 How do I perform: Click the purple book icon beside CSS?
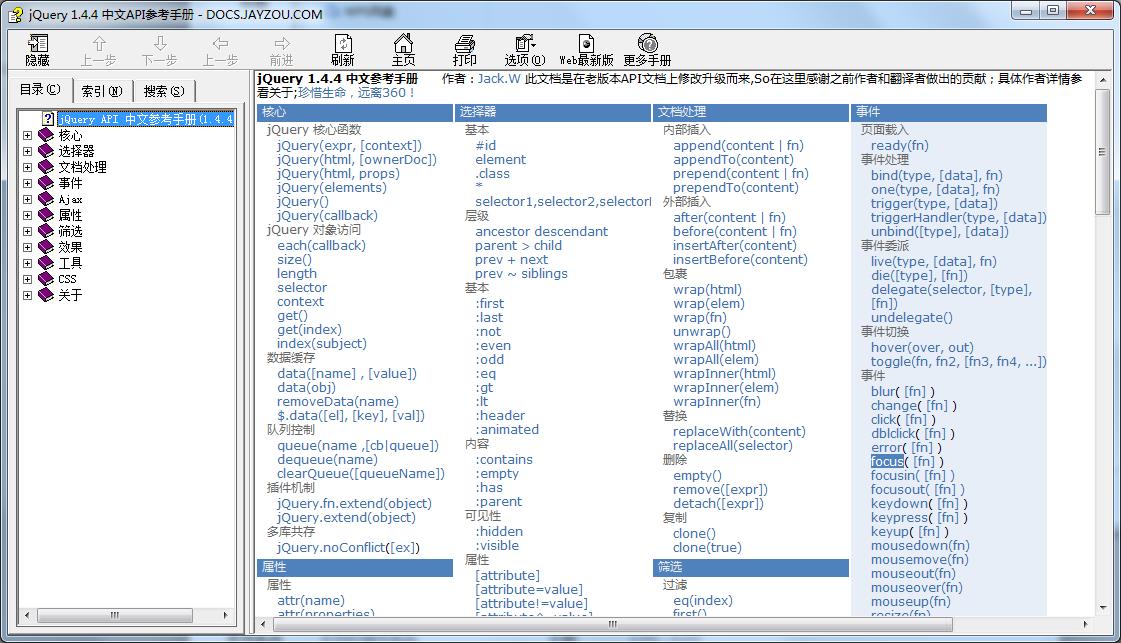tap(46, 279)
